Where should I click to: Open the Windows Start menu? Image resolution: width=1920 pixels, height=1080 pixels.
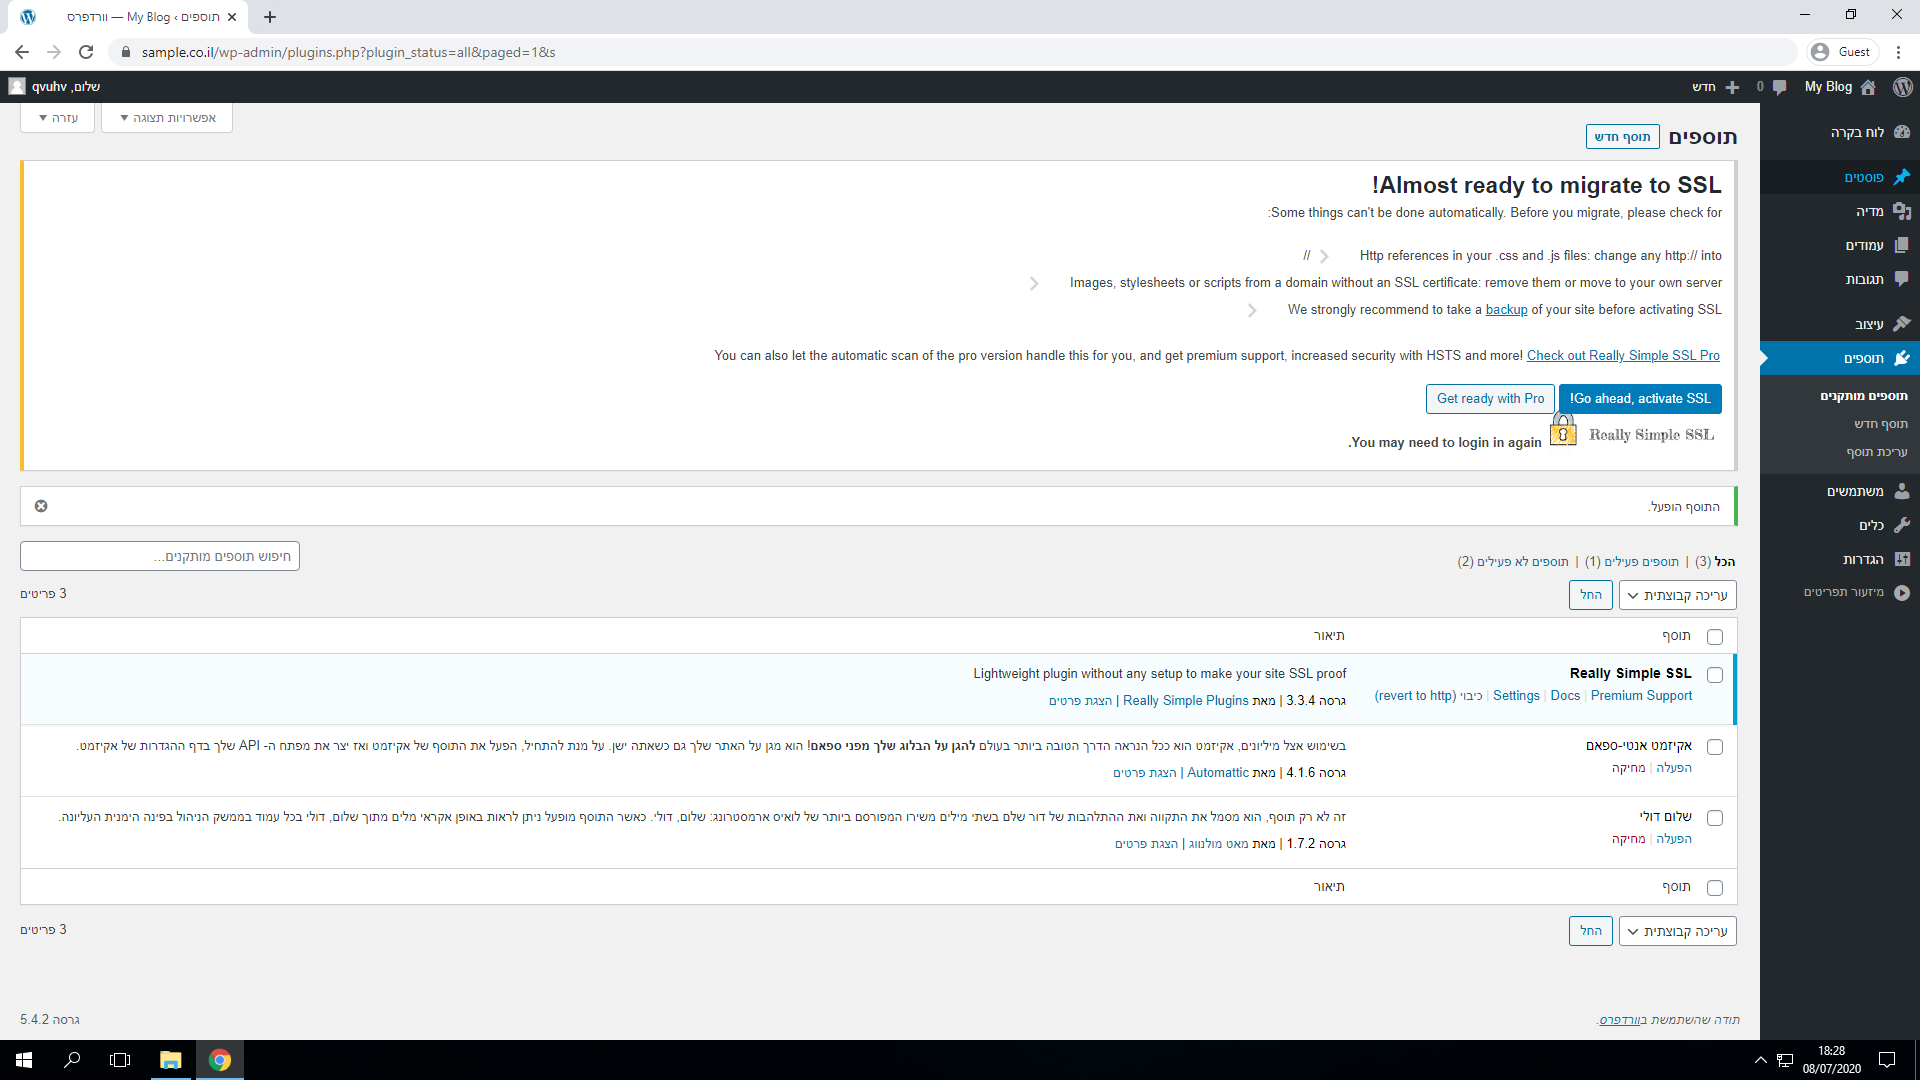[24, 1060]
